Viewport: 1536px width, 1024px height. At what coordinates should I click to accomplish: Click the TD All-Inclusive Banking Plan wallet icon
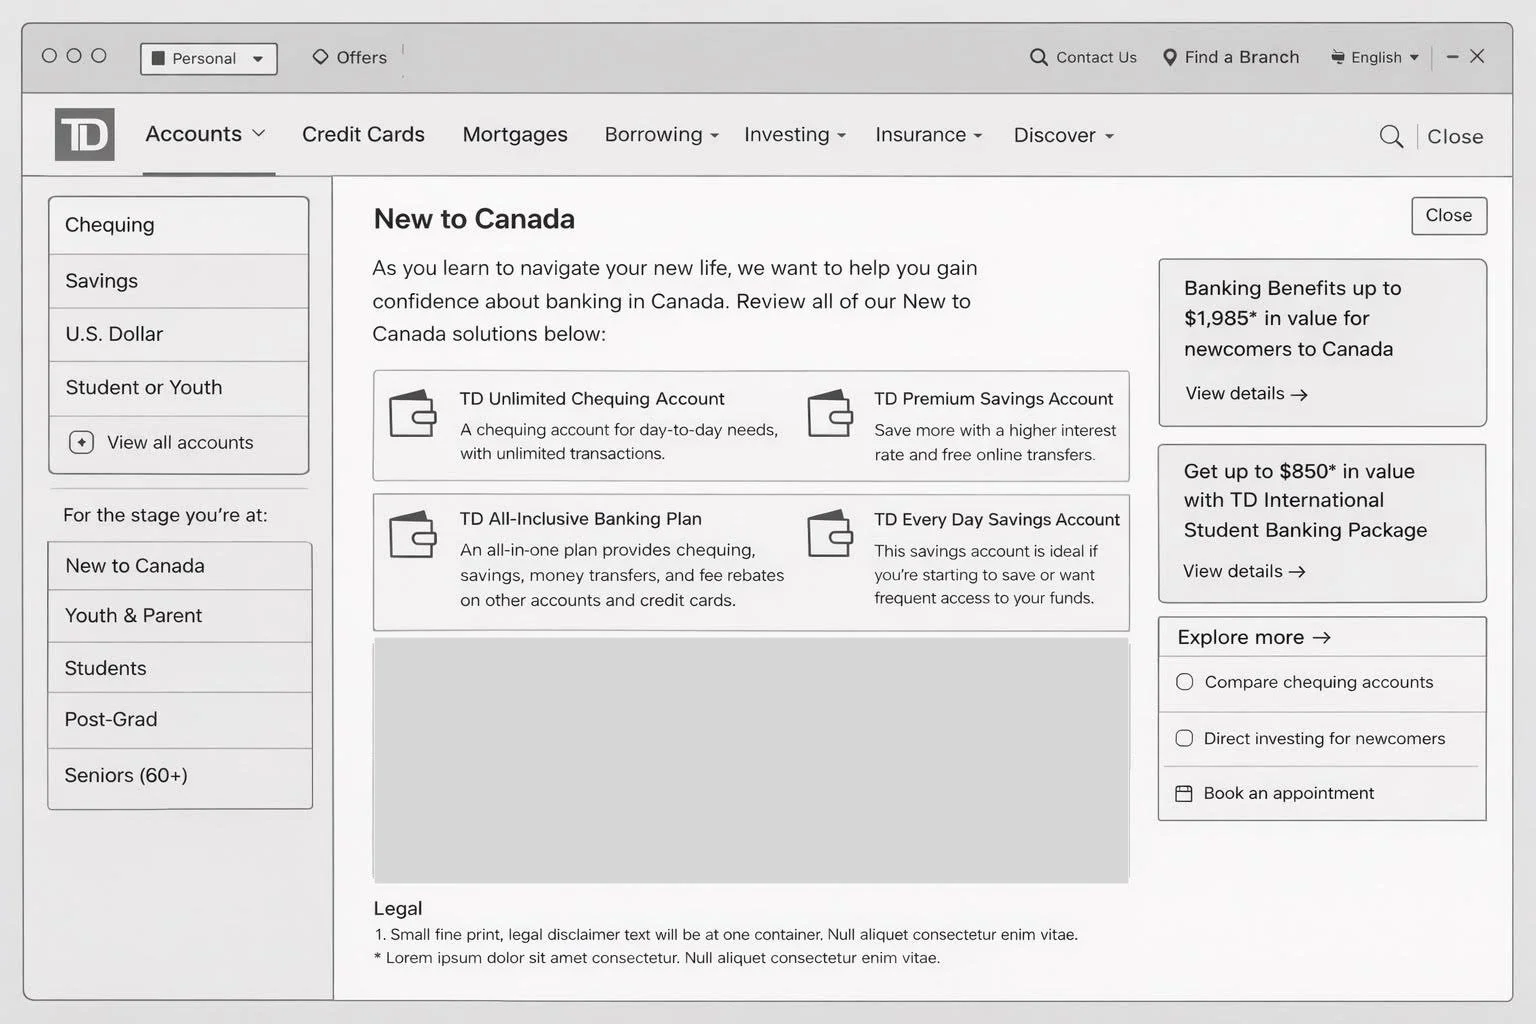(x=413, y=534)
